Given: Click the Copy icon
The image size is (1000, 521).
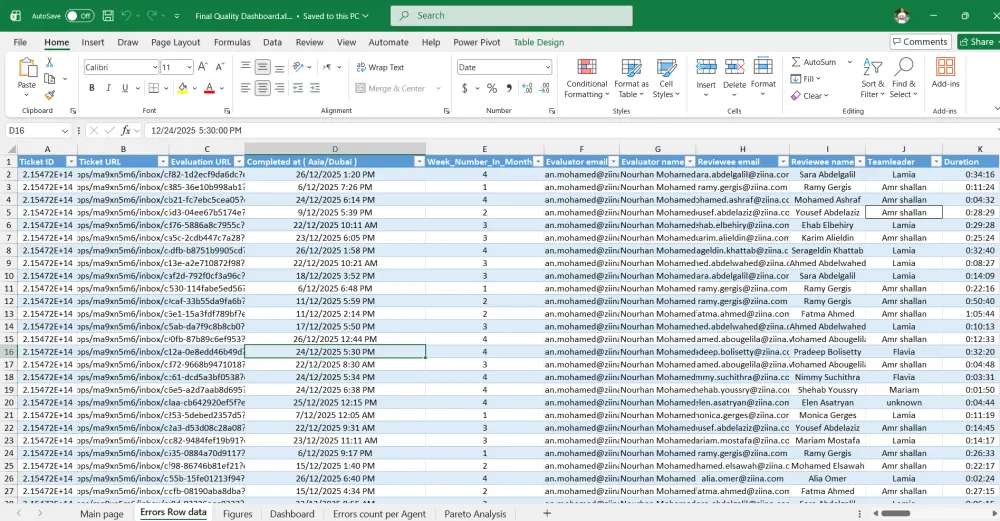Looking at the screenshot, I should [x=49, y=78].
